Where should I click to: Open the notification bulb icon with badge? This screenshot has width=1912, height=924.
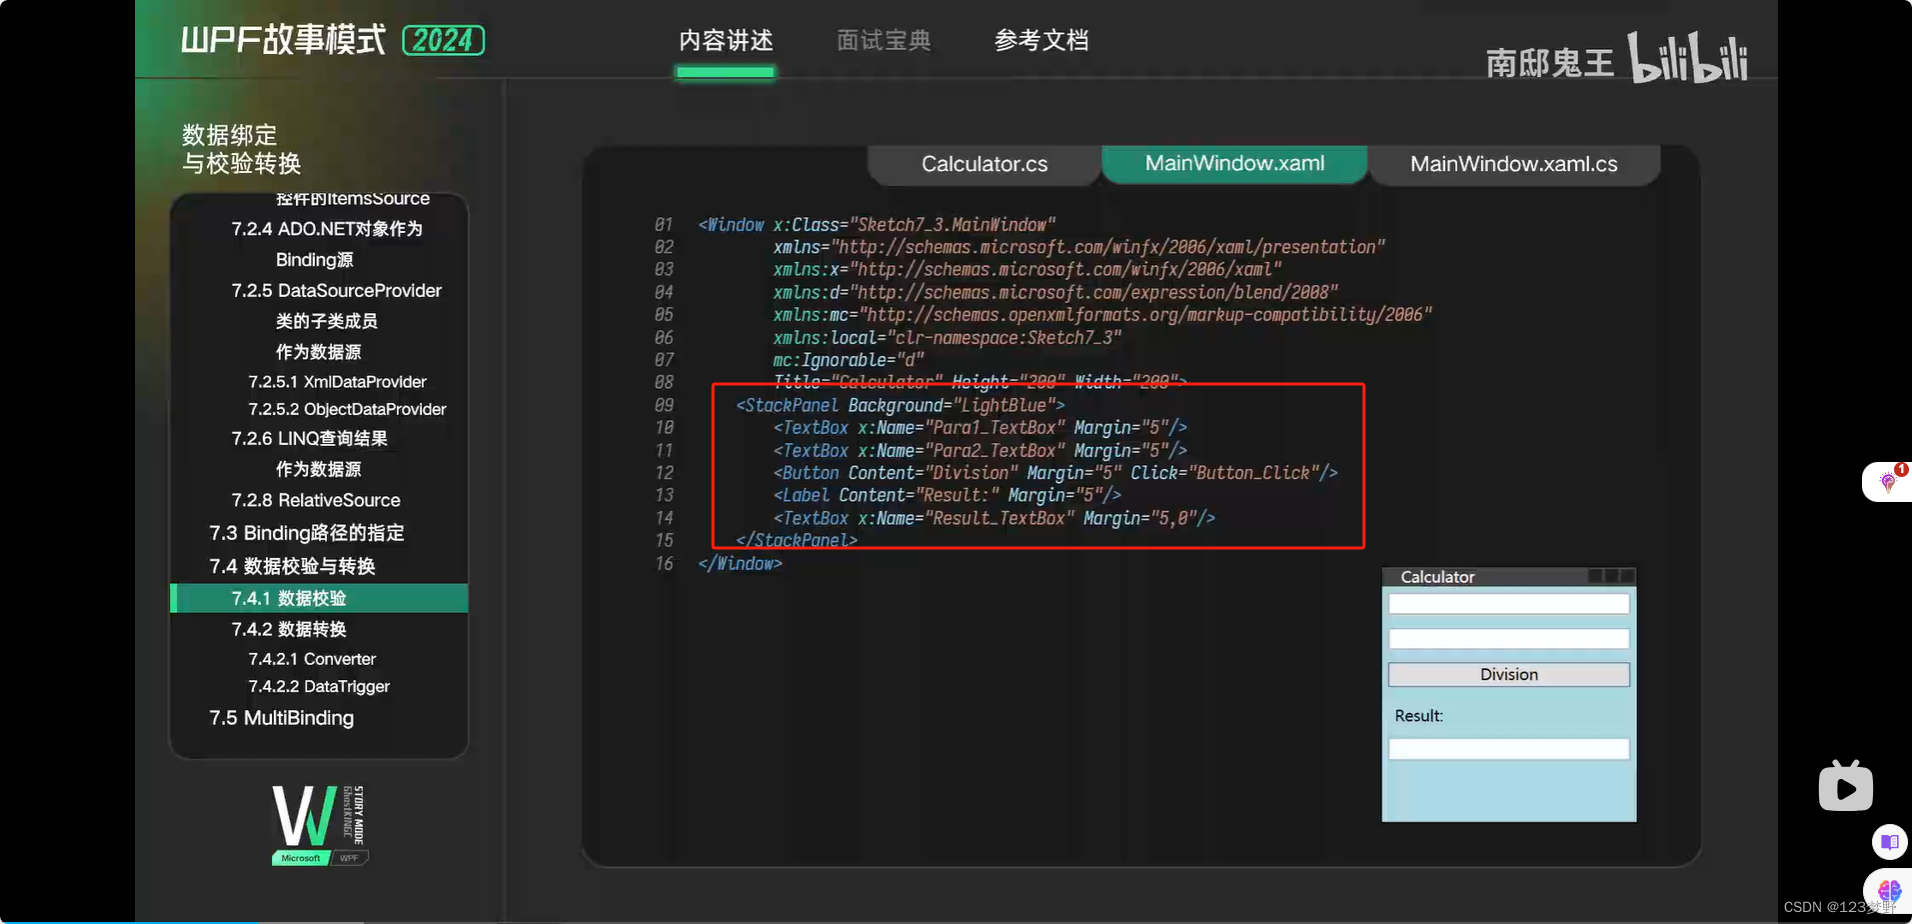(1888, 482)
